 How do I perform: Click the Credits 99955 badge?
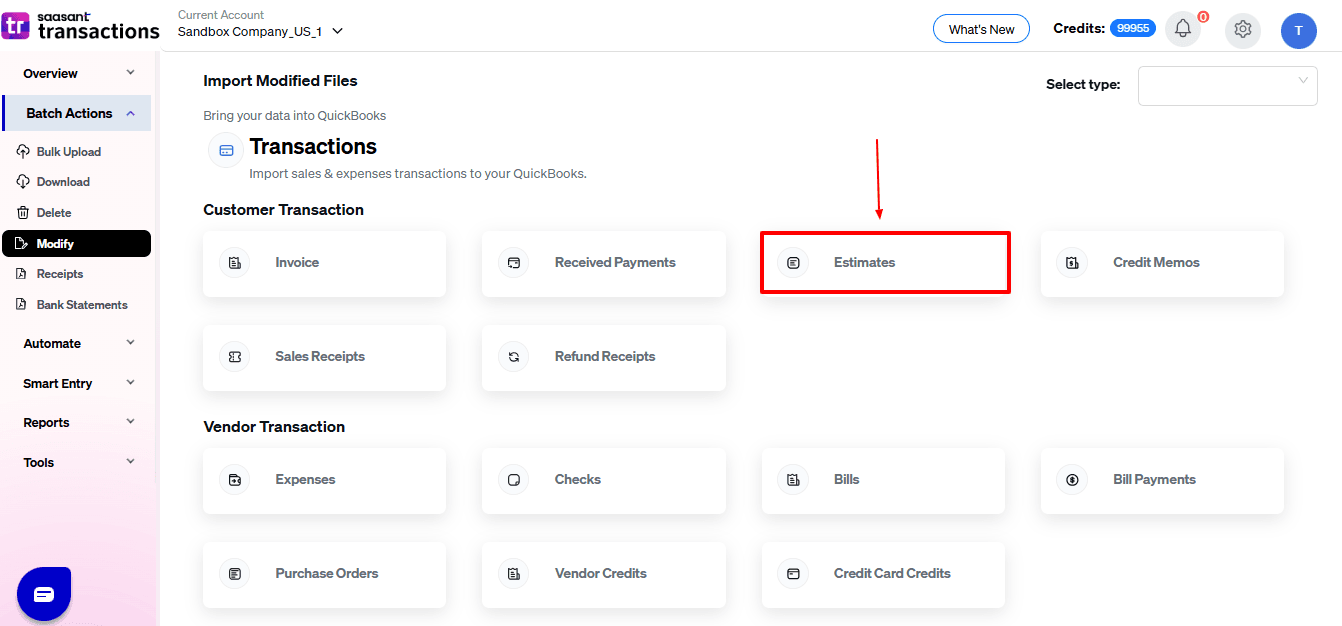point(1132,29)
